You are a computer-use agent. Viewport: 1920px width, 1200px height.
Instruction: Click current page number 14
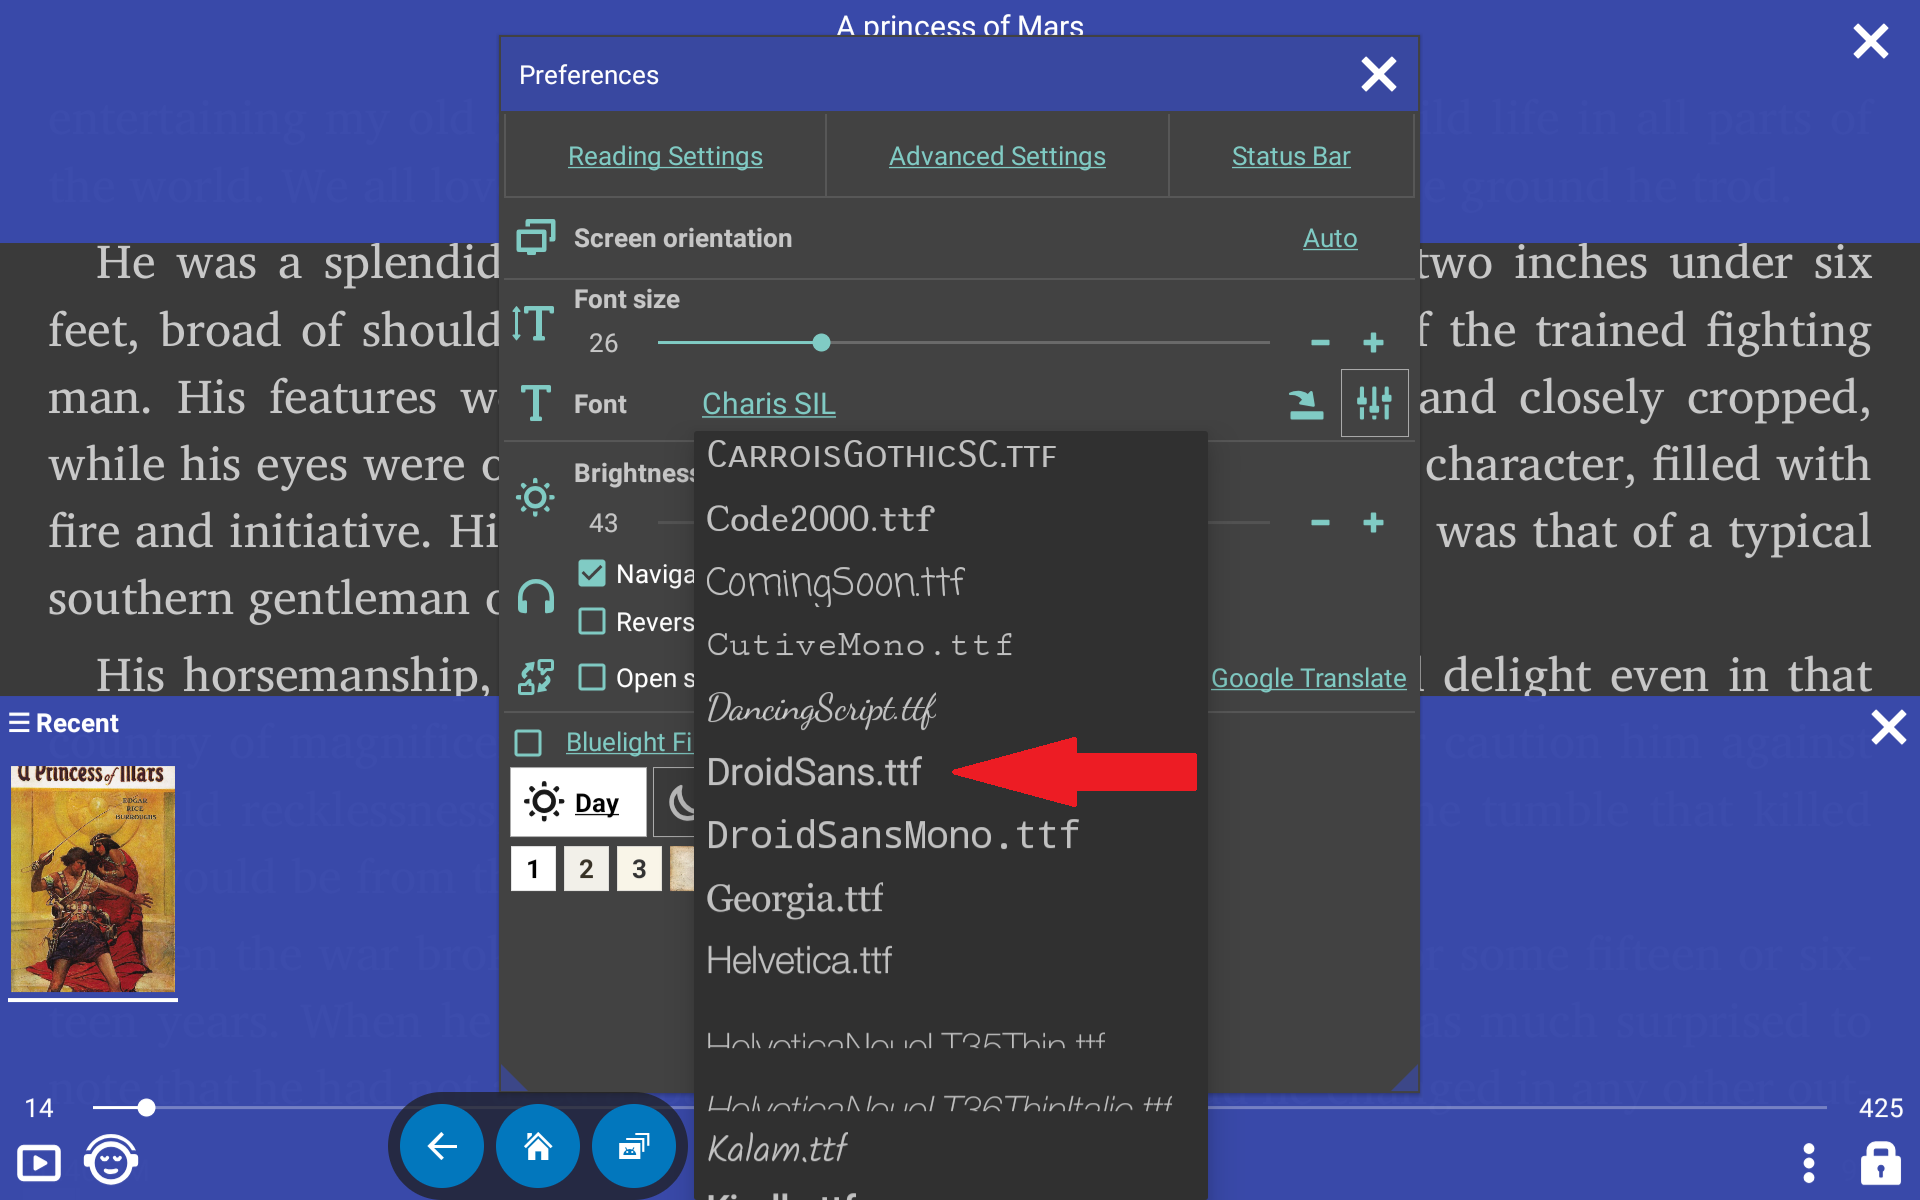(39, 1108)
